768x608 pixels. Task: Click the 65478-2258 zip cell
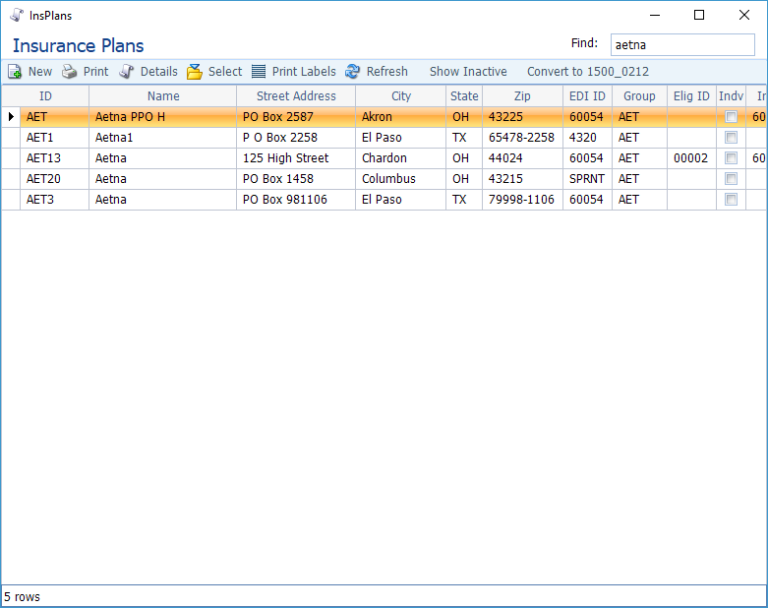click(523, 138)
